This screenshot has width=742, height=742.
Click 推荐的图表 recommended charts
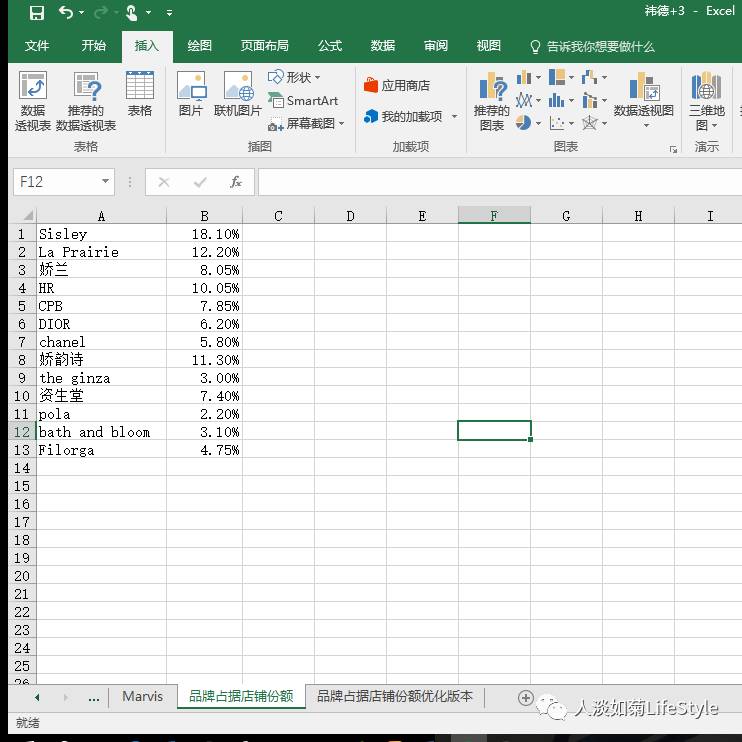(x=492, y=101)
